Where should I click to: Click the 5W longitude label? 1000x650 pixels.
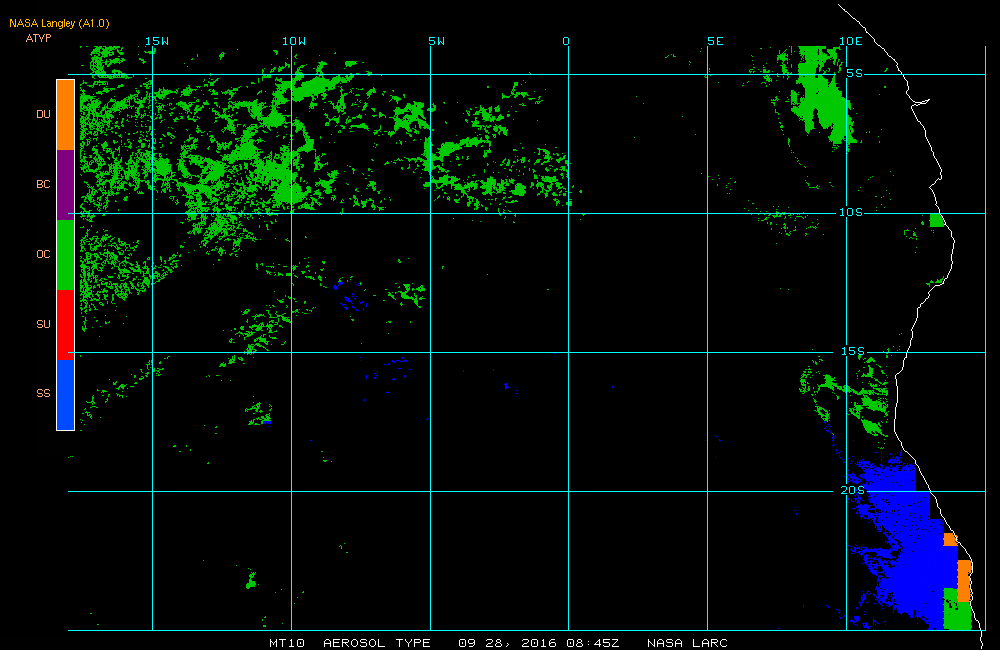point(437,41)
